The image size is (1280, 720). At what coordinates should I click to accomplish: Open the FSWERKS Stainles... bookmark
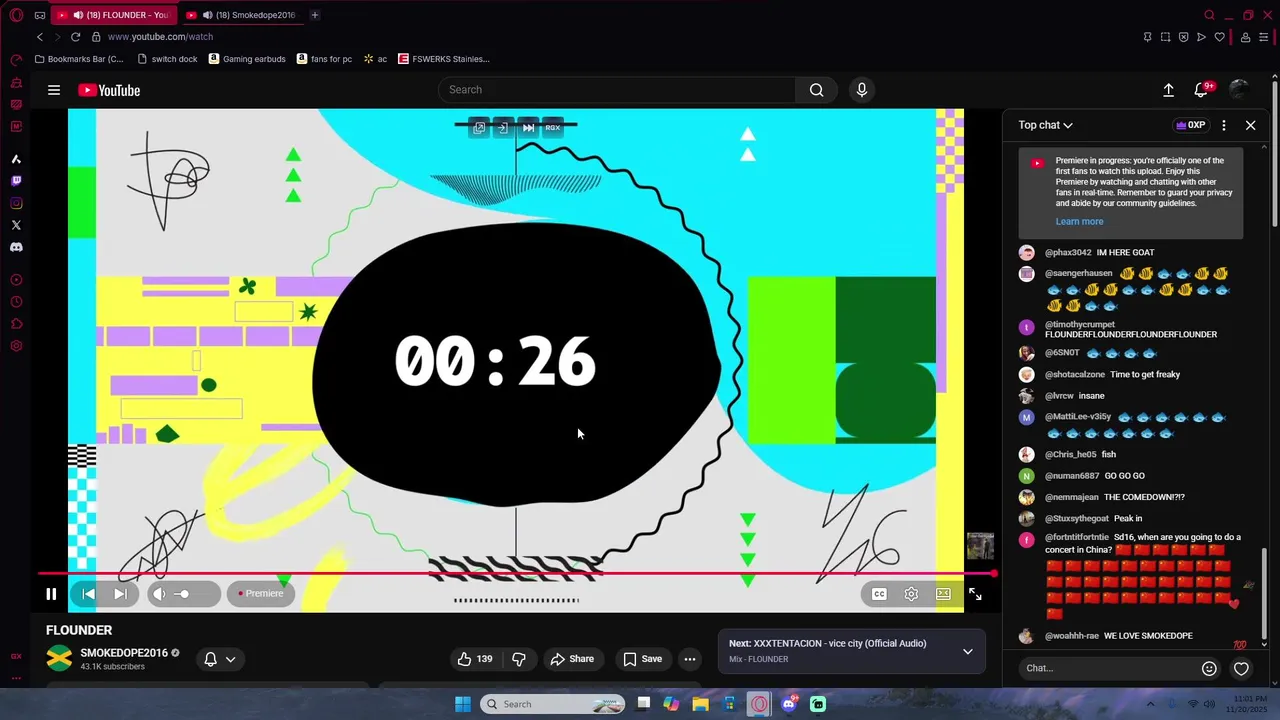(x=443, y=59)
